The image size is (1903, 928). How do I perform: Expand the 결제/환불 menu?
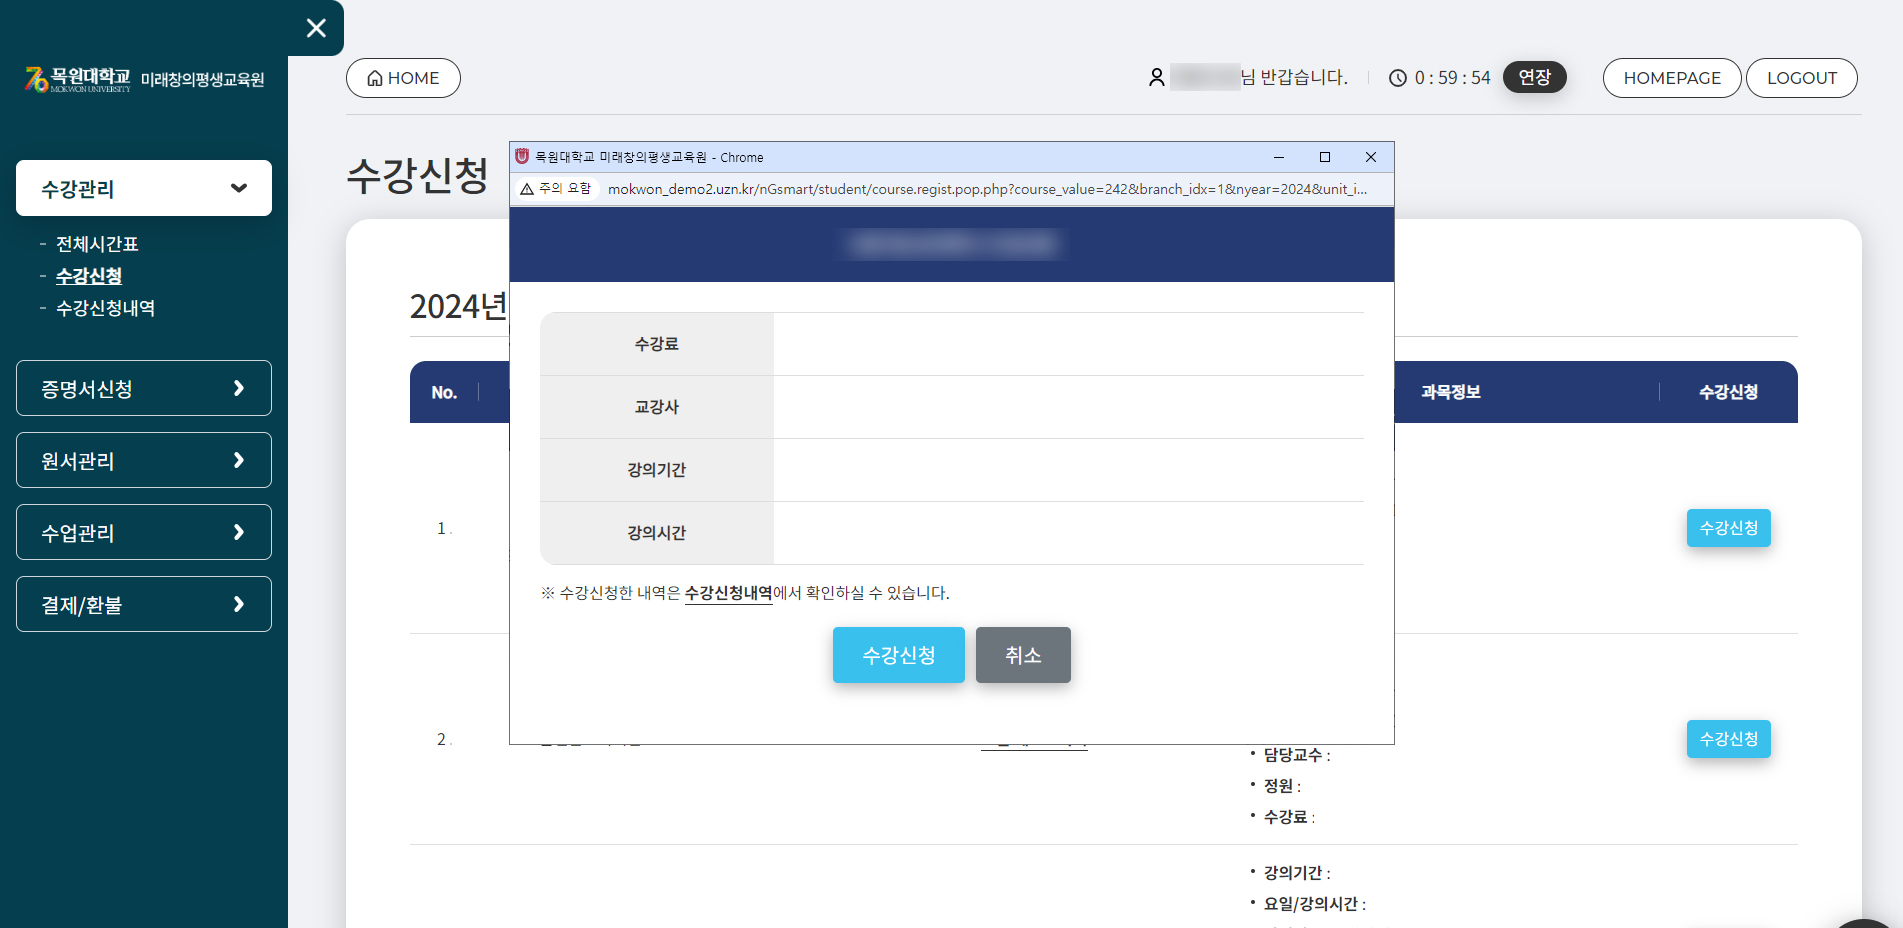[144, 604]
